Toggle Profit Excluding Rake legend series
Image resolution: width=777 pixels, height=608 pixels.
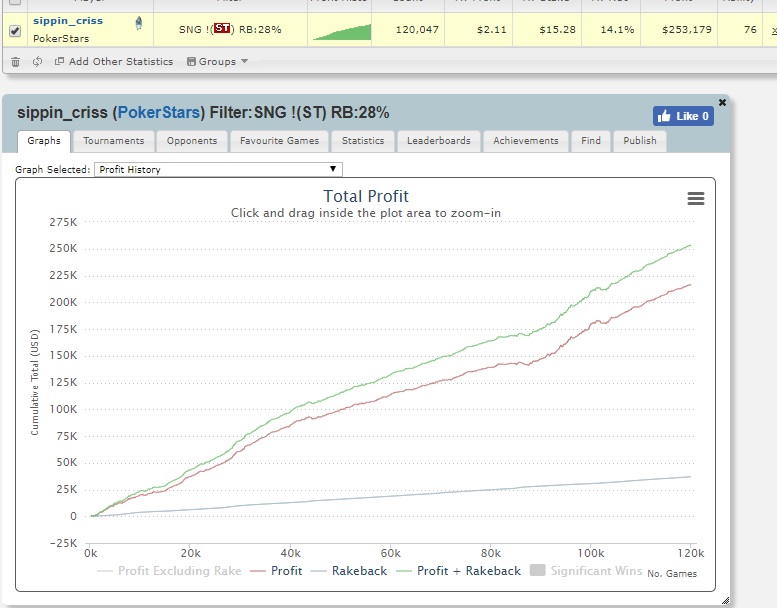click(169, 571)
